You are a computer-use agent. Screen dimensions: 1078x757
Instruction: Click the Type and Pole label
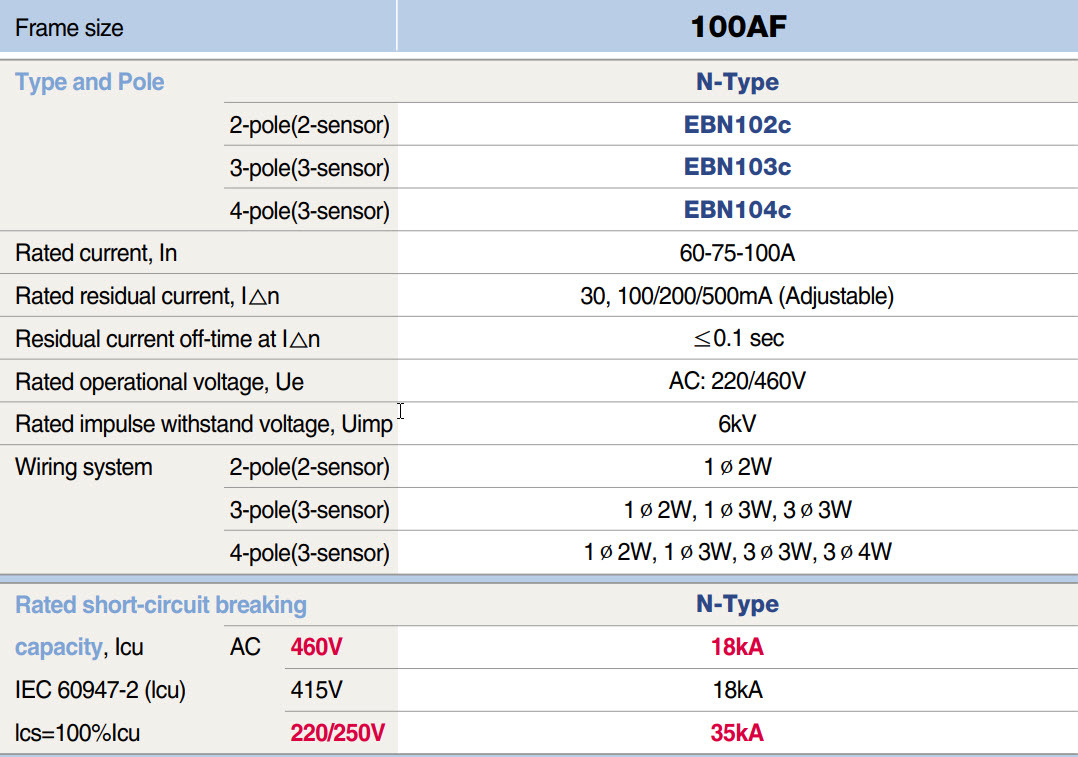[x=89, y=81]
